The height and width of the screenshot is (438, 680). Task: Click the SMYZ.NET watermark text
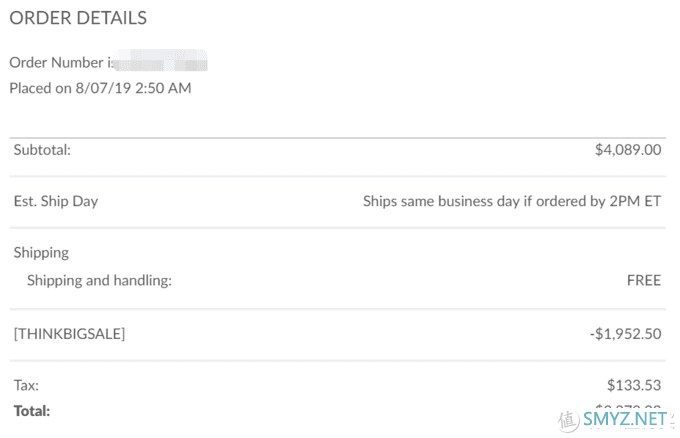[x=625, y=419]
